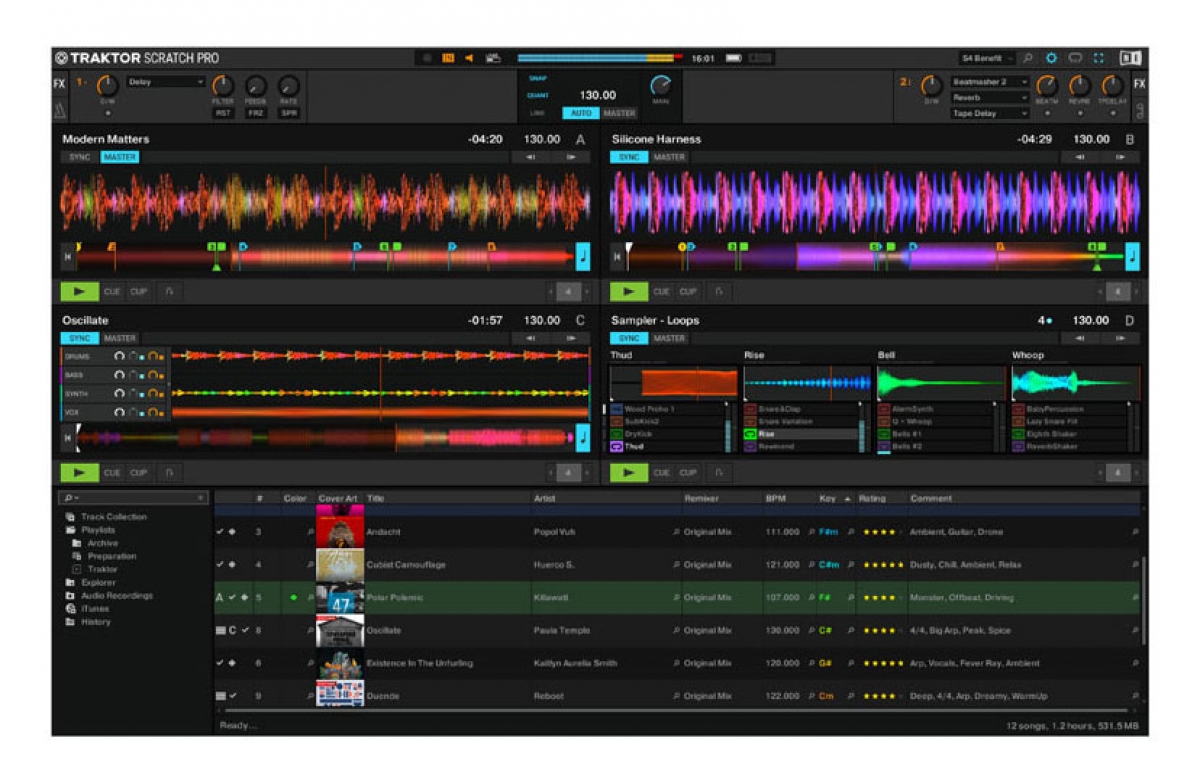Screen dimensions: 1200x783
Task: Open the left FX panel selector
Action: coord(59,84)
